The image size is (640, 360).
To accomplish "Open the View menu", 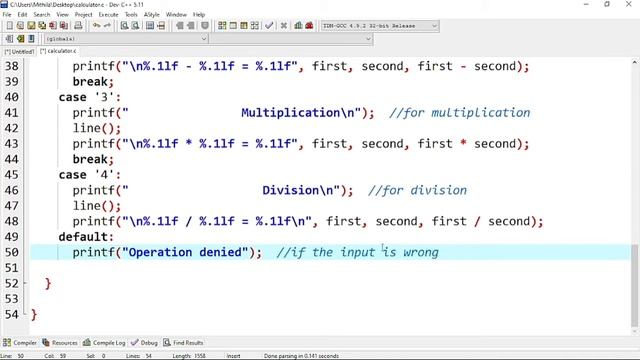I will (62, 15).
